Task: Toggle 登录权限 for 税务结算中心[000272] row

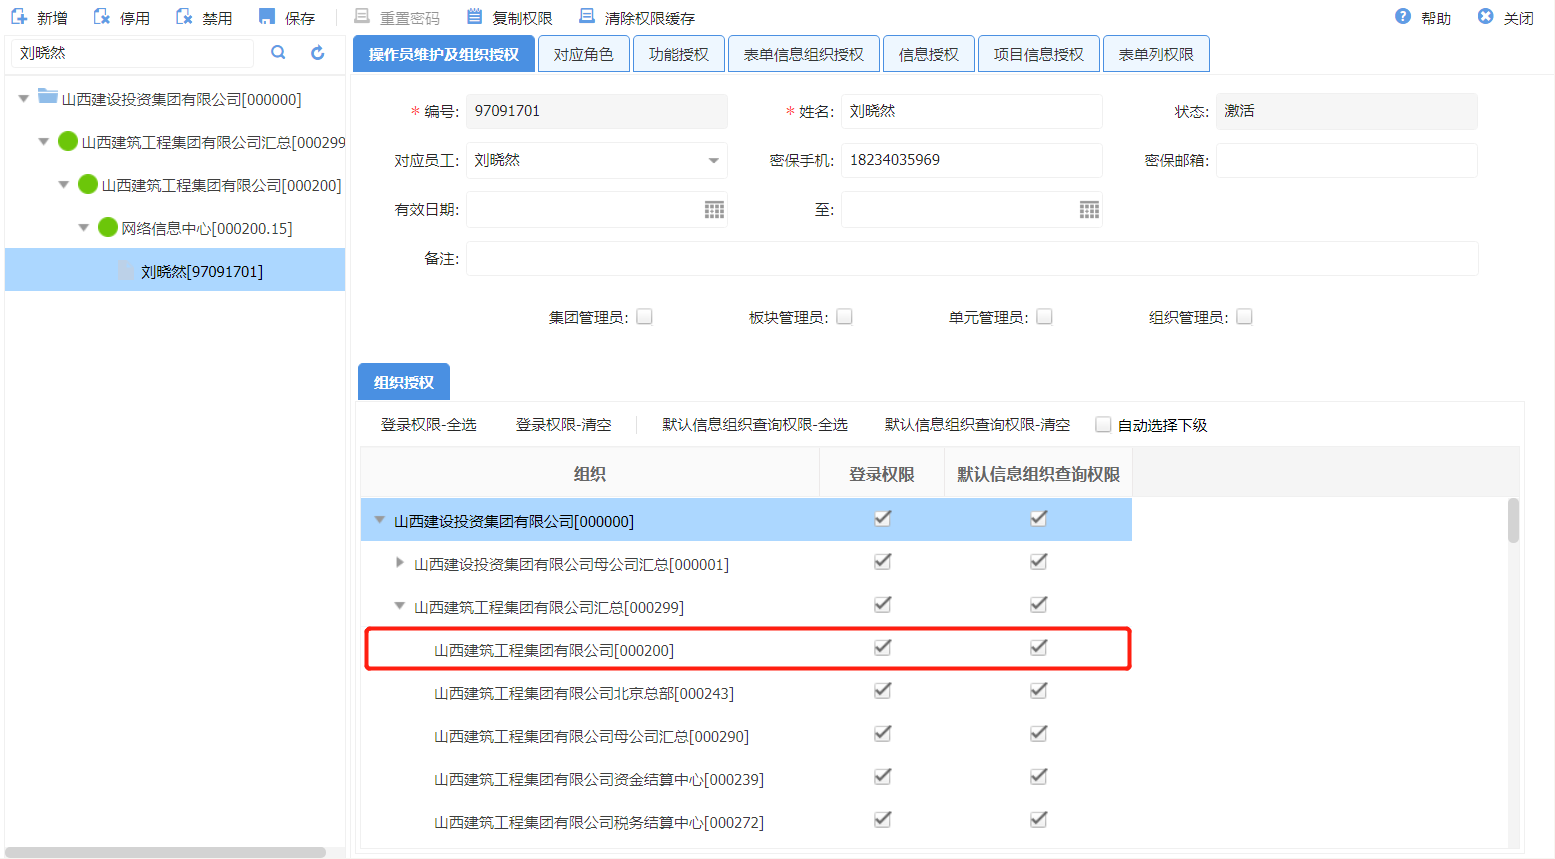Action: coord(882,820)
